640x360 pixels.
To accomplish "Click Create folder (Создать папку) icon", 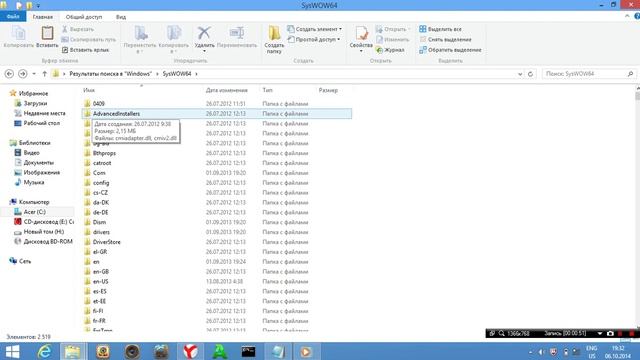I will pyautogui.click(x=274, y=33).
